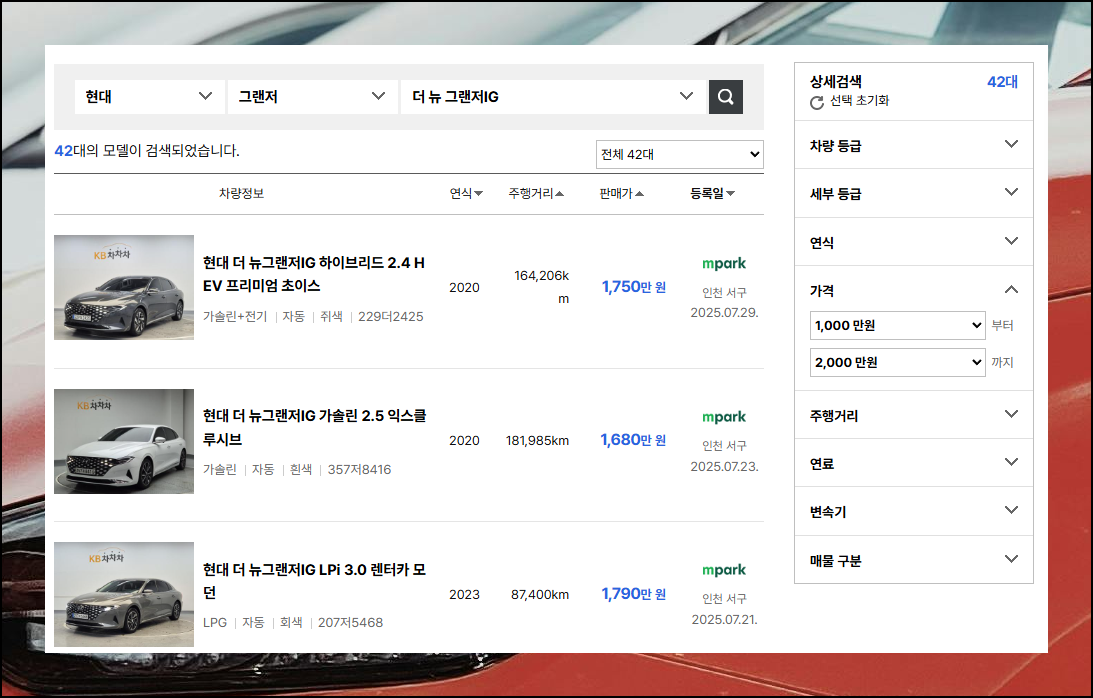The height and width of the screenshot is (698, 1093).
Task: Click the 1,750만 원 price
Action: point(634,287)
